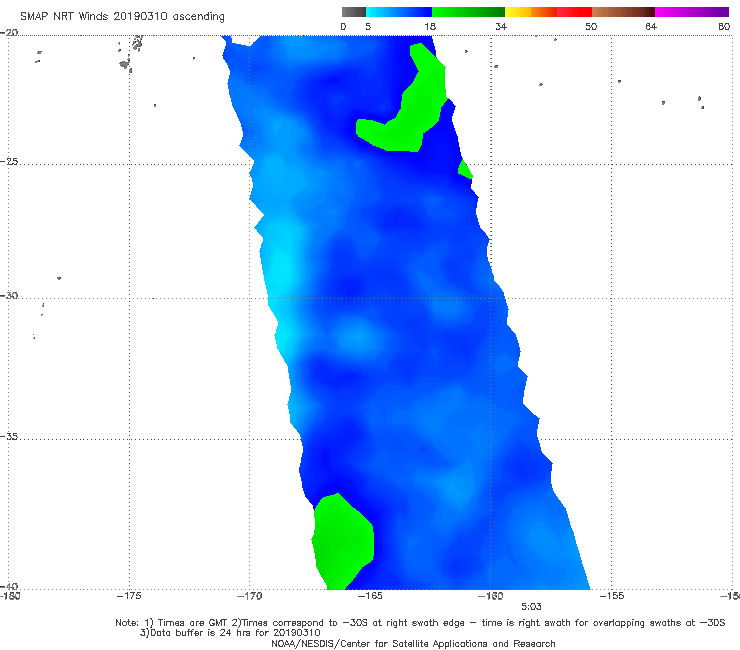Screen dimensions: 740x650
Task: Click the latitude label '-25'
Action: (9, 162)
